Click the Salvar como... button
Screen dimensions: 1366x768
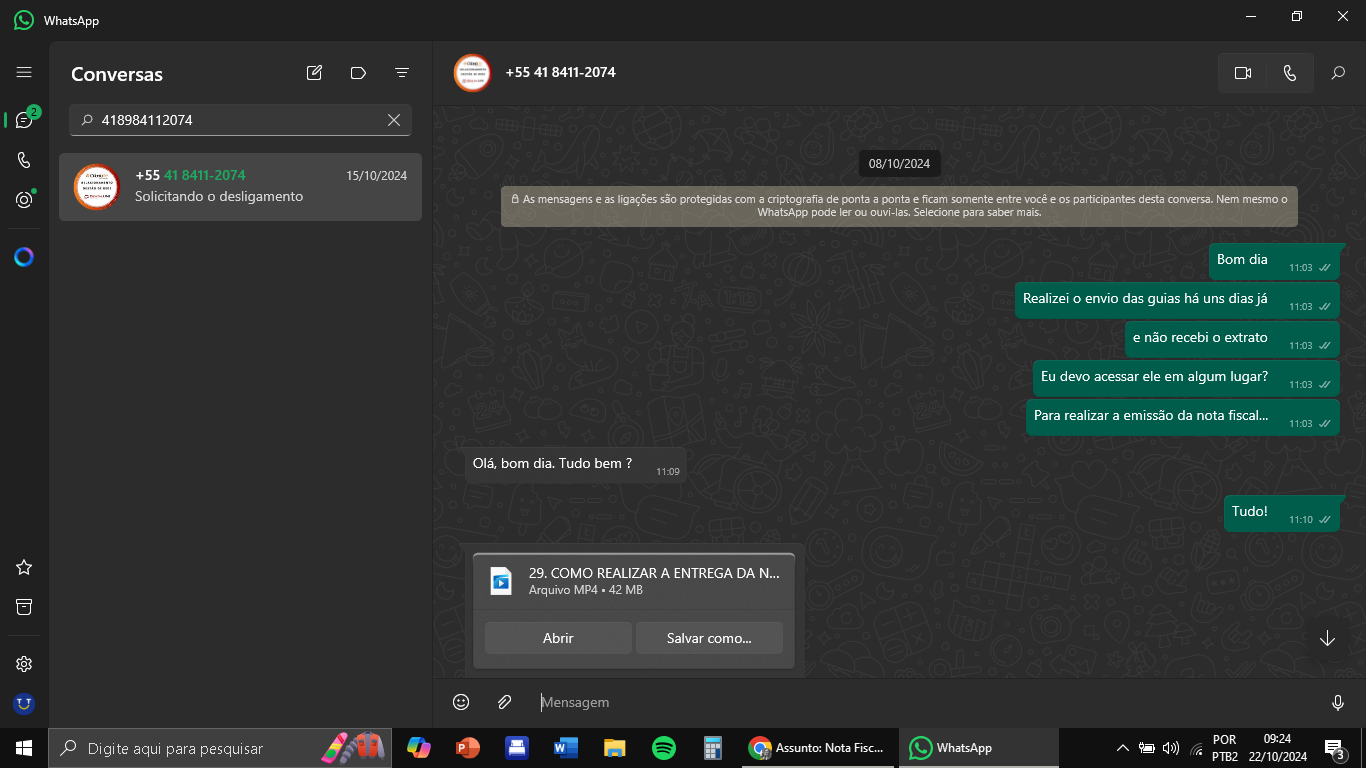click(x=709, y=638)
